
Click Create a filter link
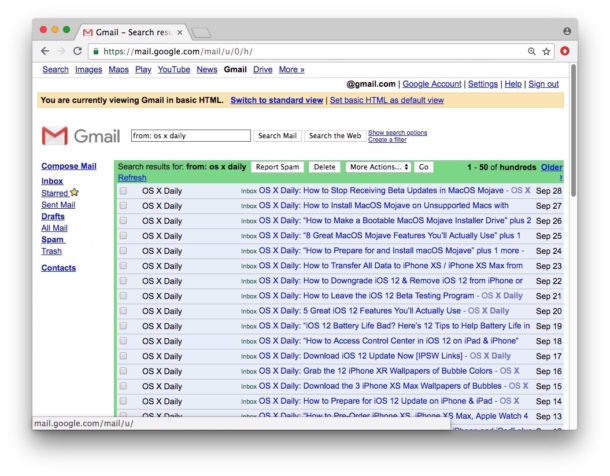coord(387,140)
